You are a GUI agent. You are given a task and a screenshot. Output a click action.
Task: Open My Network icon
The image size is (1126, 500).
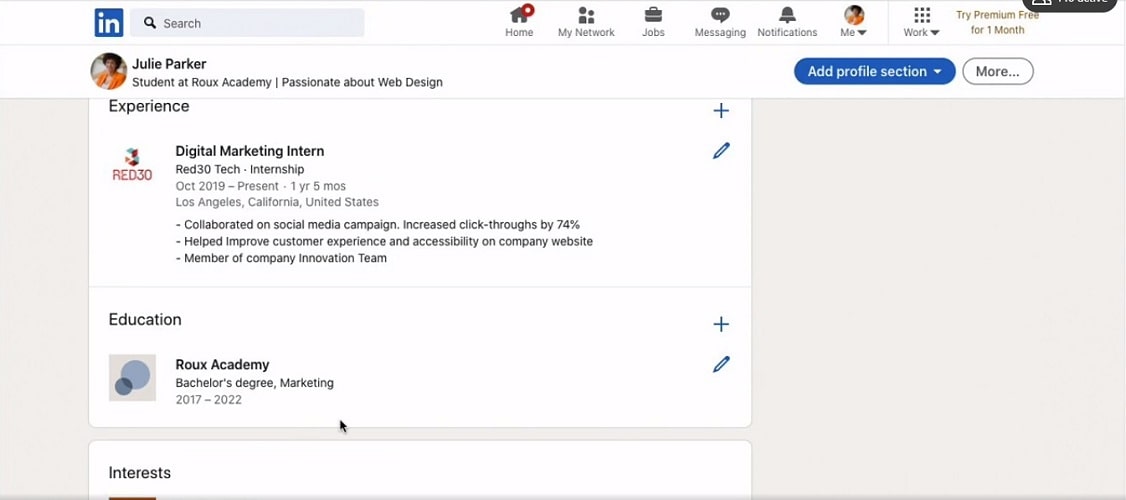click(x=586, y=15)
